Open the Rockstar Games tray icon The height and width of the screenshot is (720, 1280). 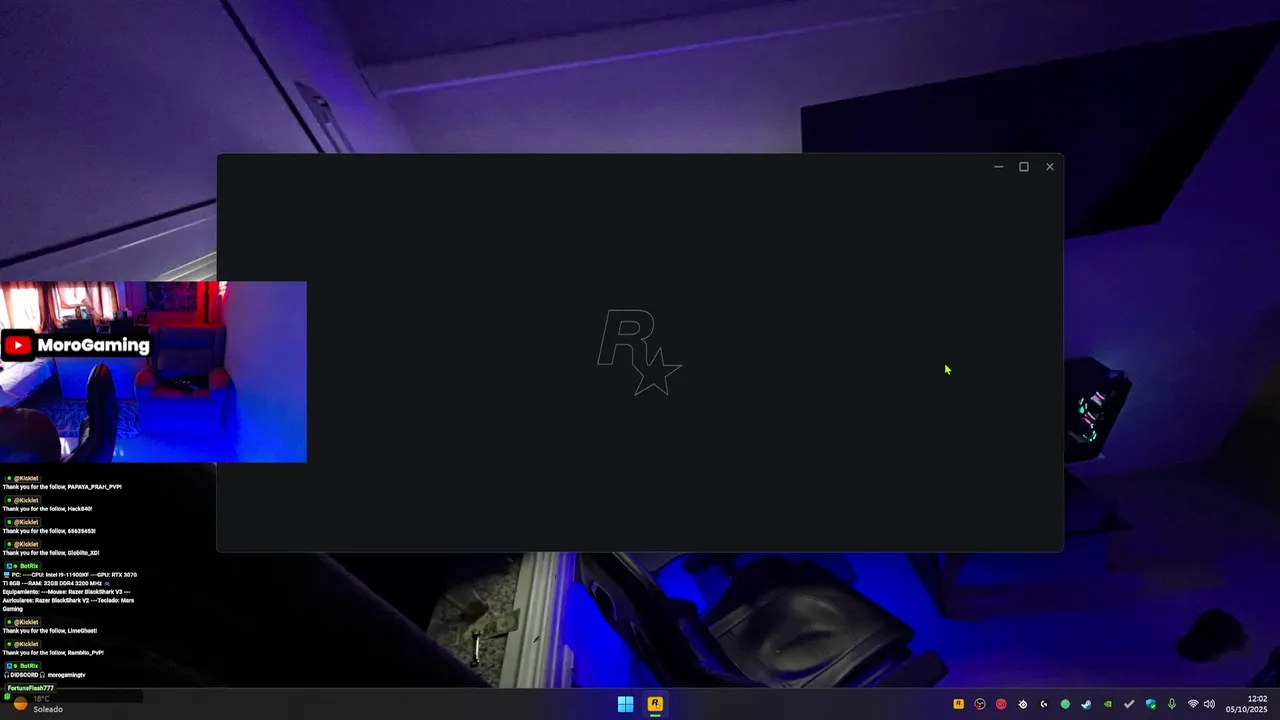pyautogui.click(x=958, y=704)
